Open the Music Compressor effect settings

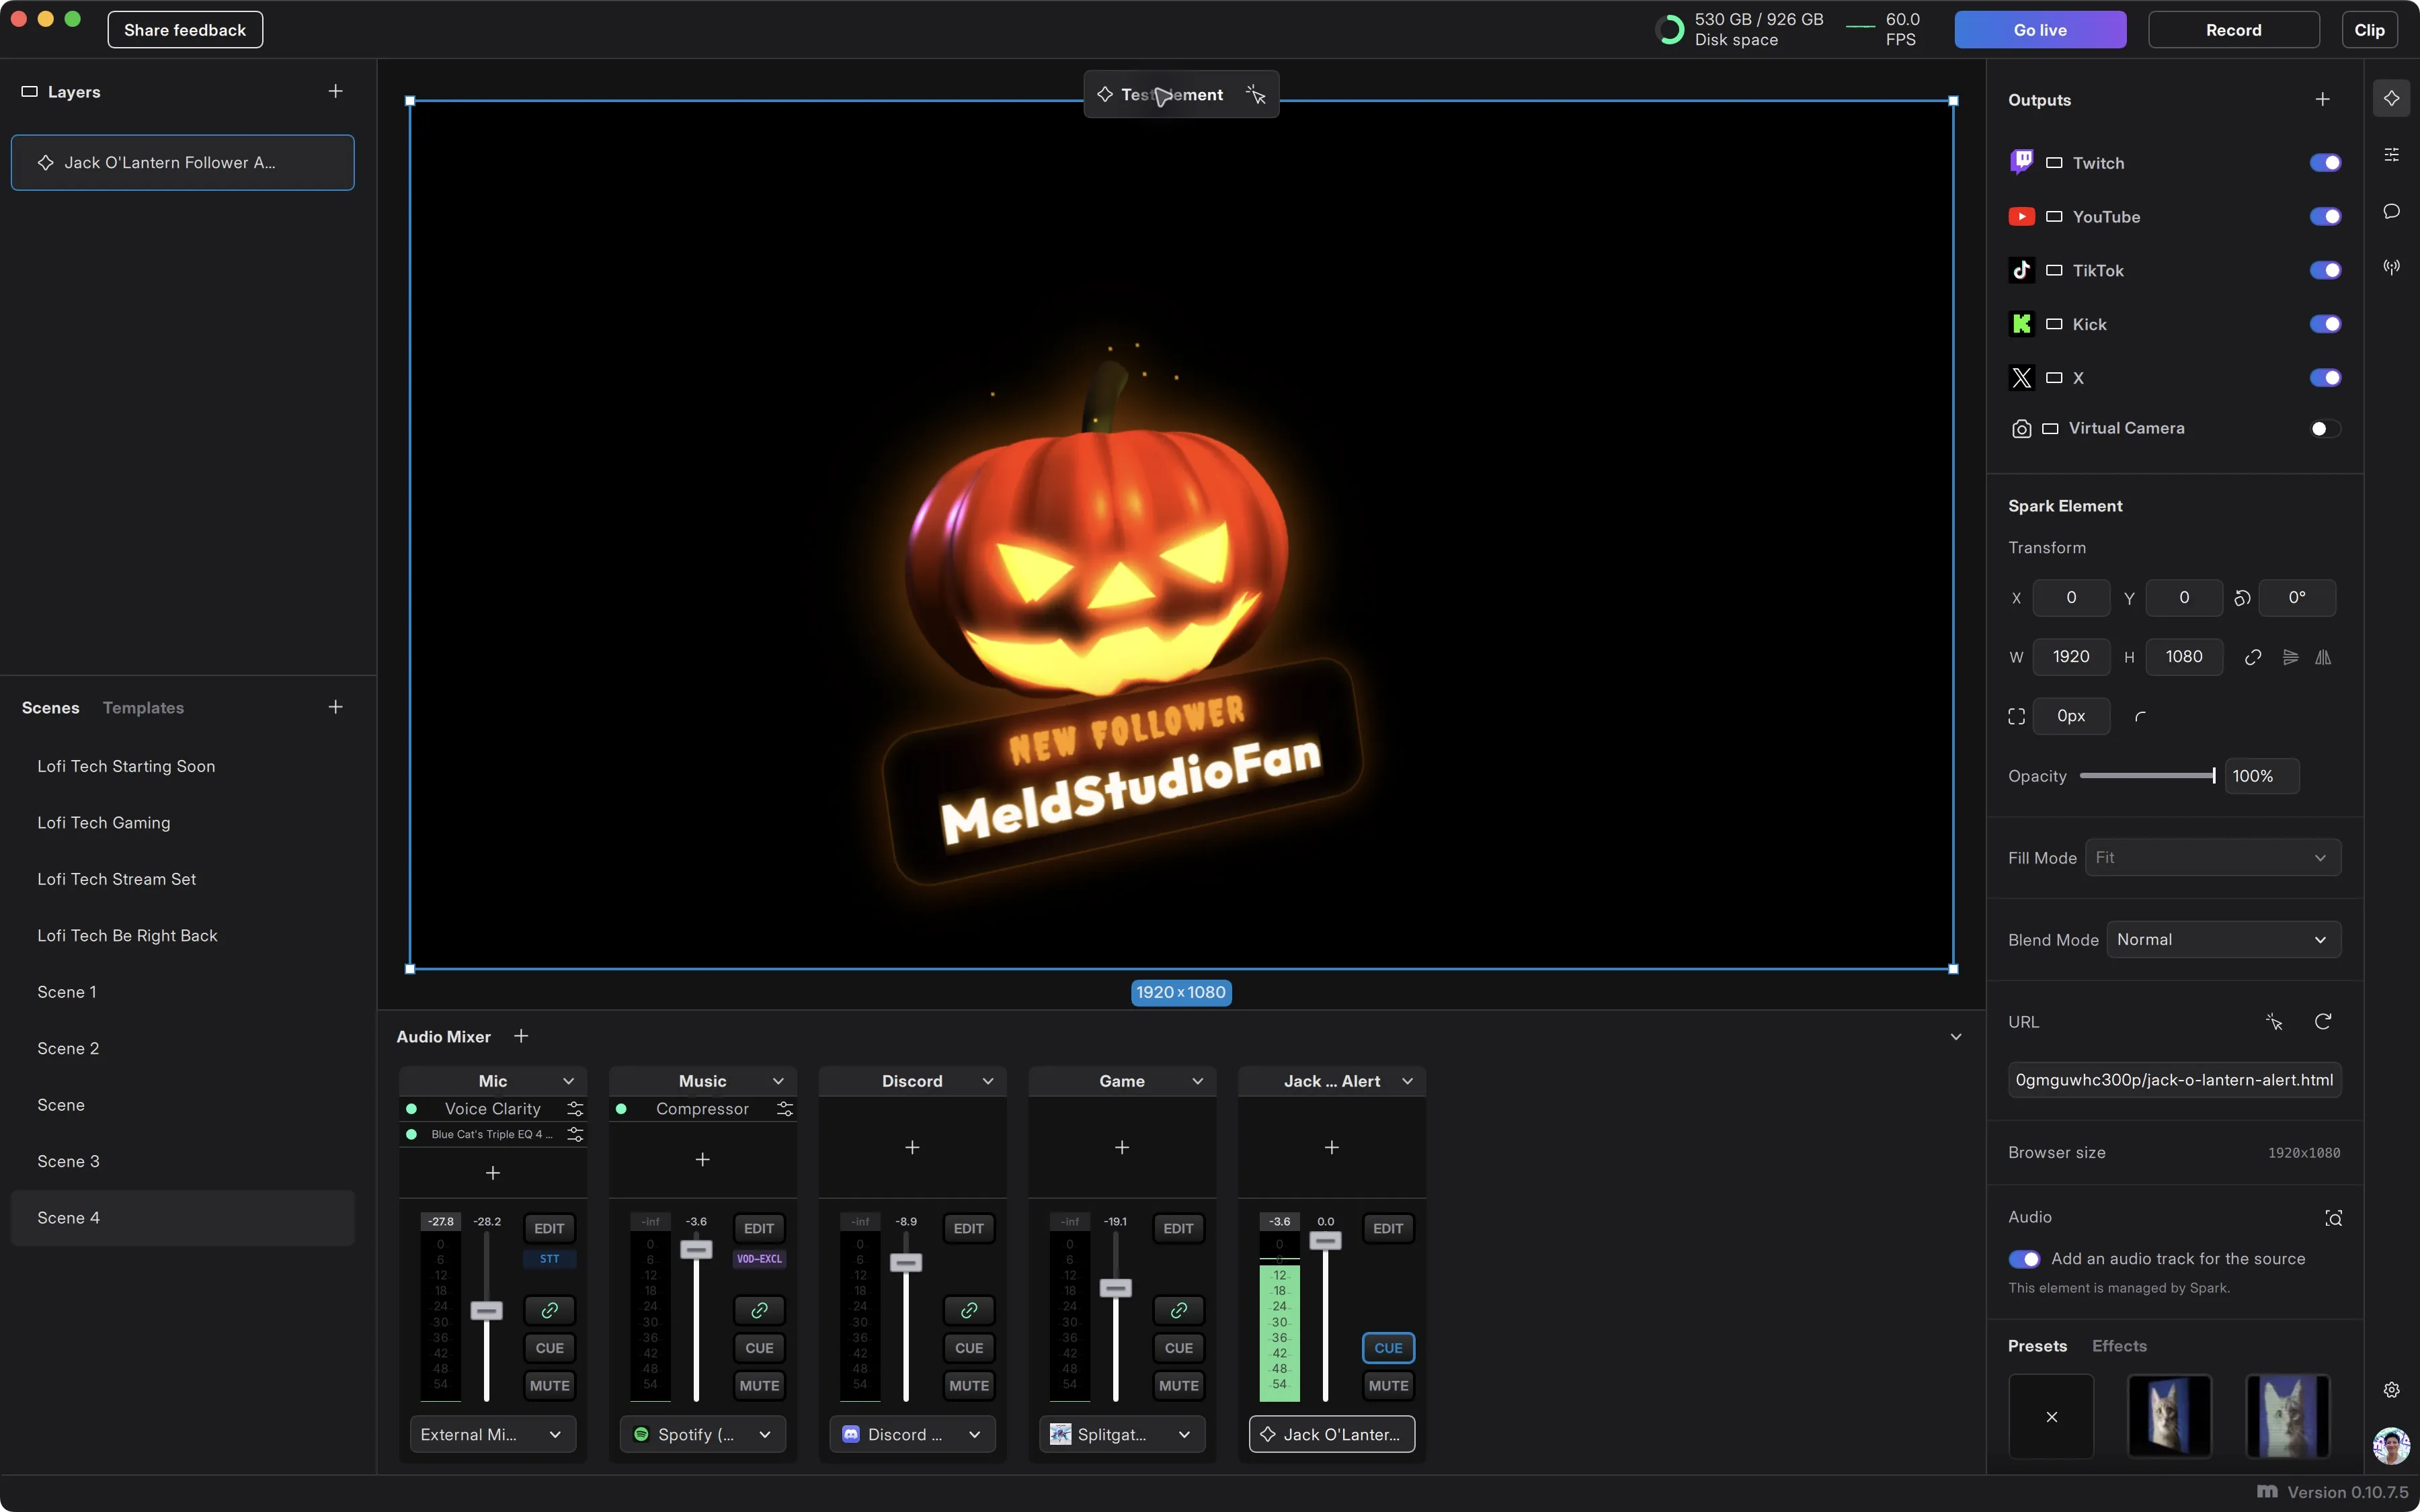785,1109
